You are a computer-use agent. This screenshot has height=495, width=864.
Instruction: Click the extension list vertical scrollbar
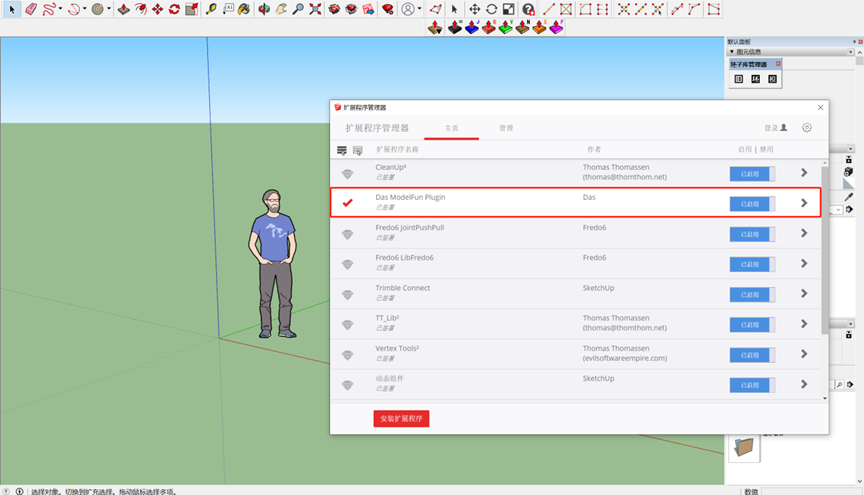(824, 251)
